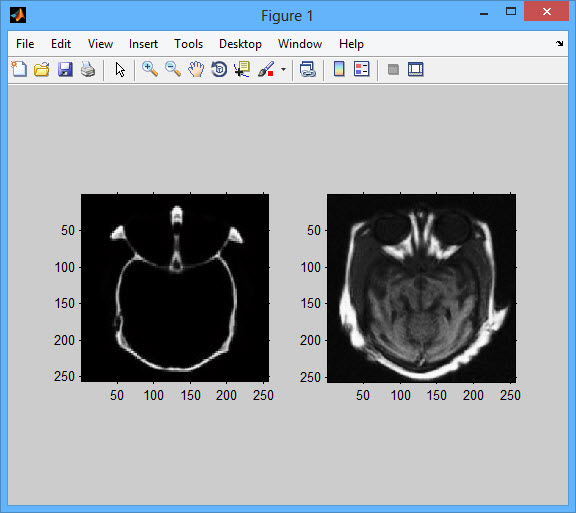This screenshot has height=513, width=576.
Task: Select the Edit Plot arrow tool
Action: [x=120, y=69]
